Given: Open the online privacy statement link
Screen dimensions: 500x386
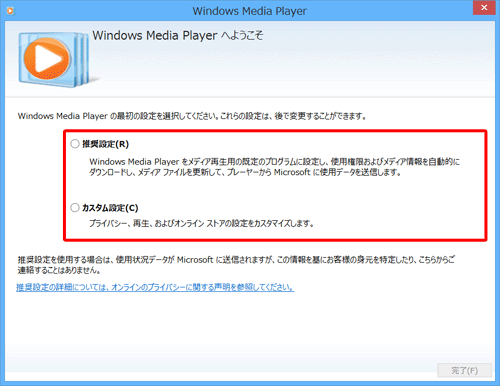Looking at the screenshot, I should (155, 287).
